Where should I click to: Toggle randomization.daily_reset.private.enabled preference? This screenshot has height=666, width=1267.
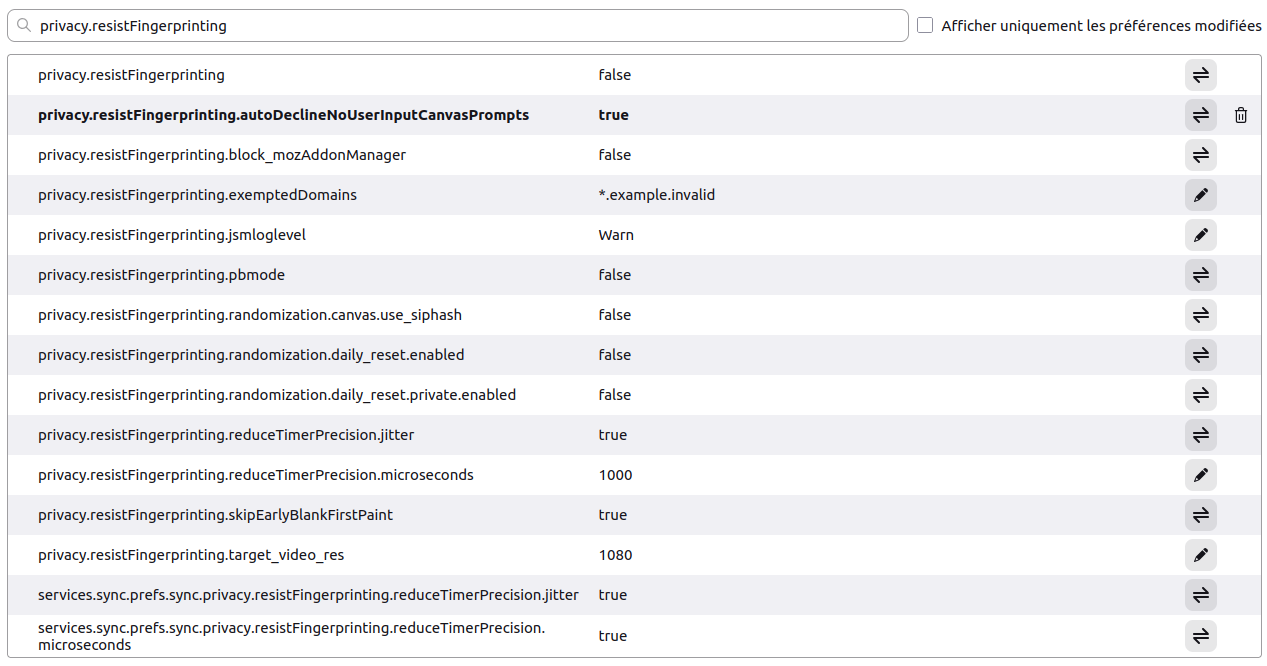point(1200,395)
